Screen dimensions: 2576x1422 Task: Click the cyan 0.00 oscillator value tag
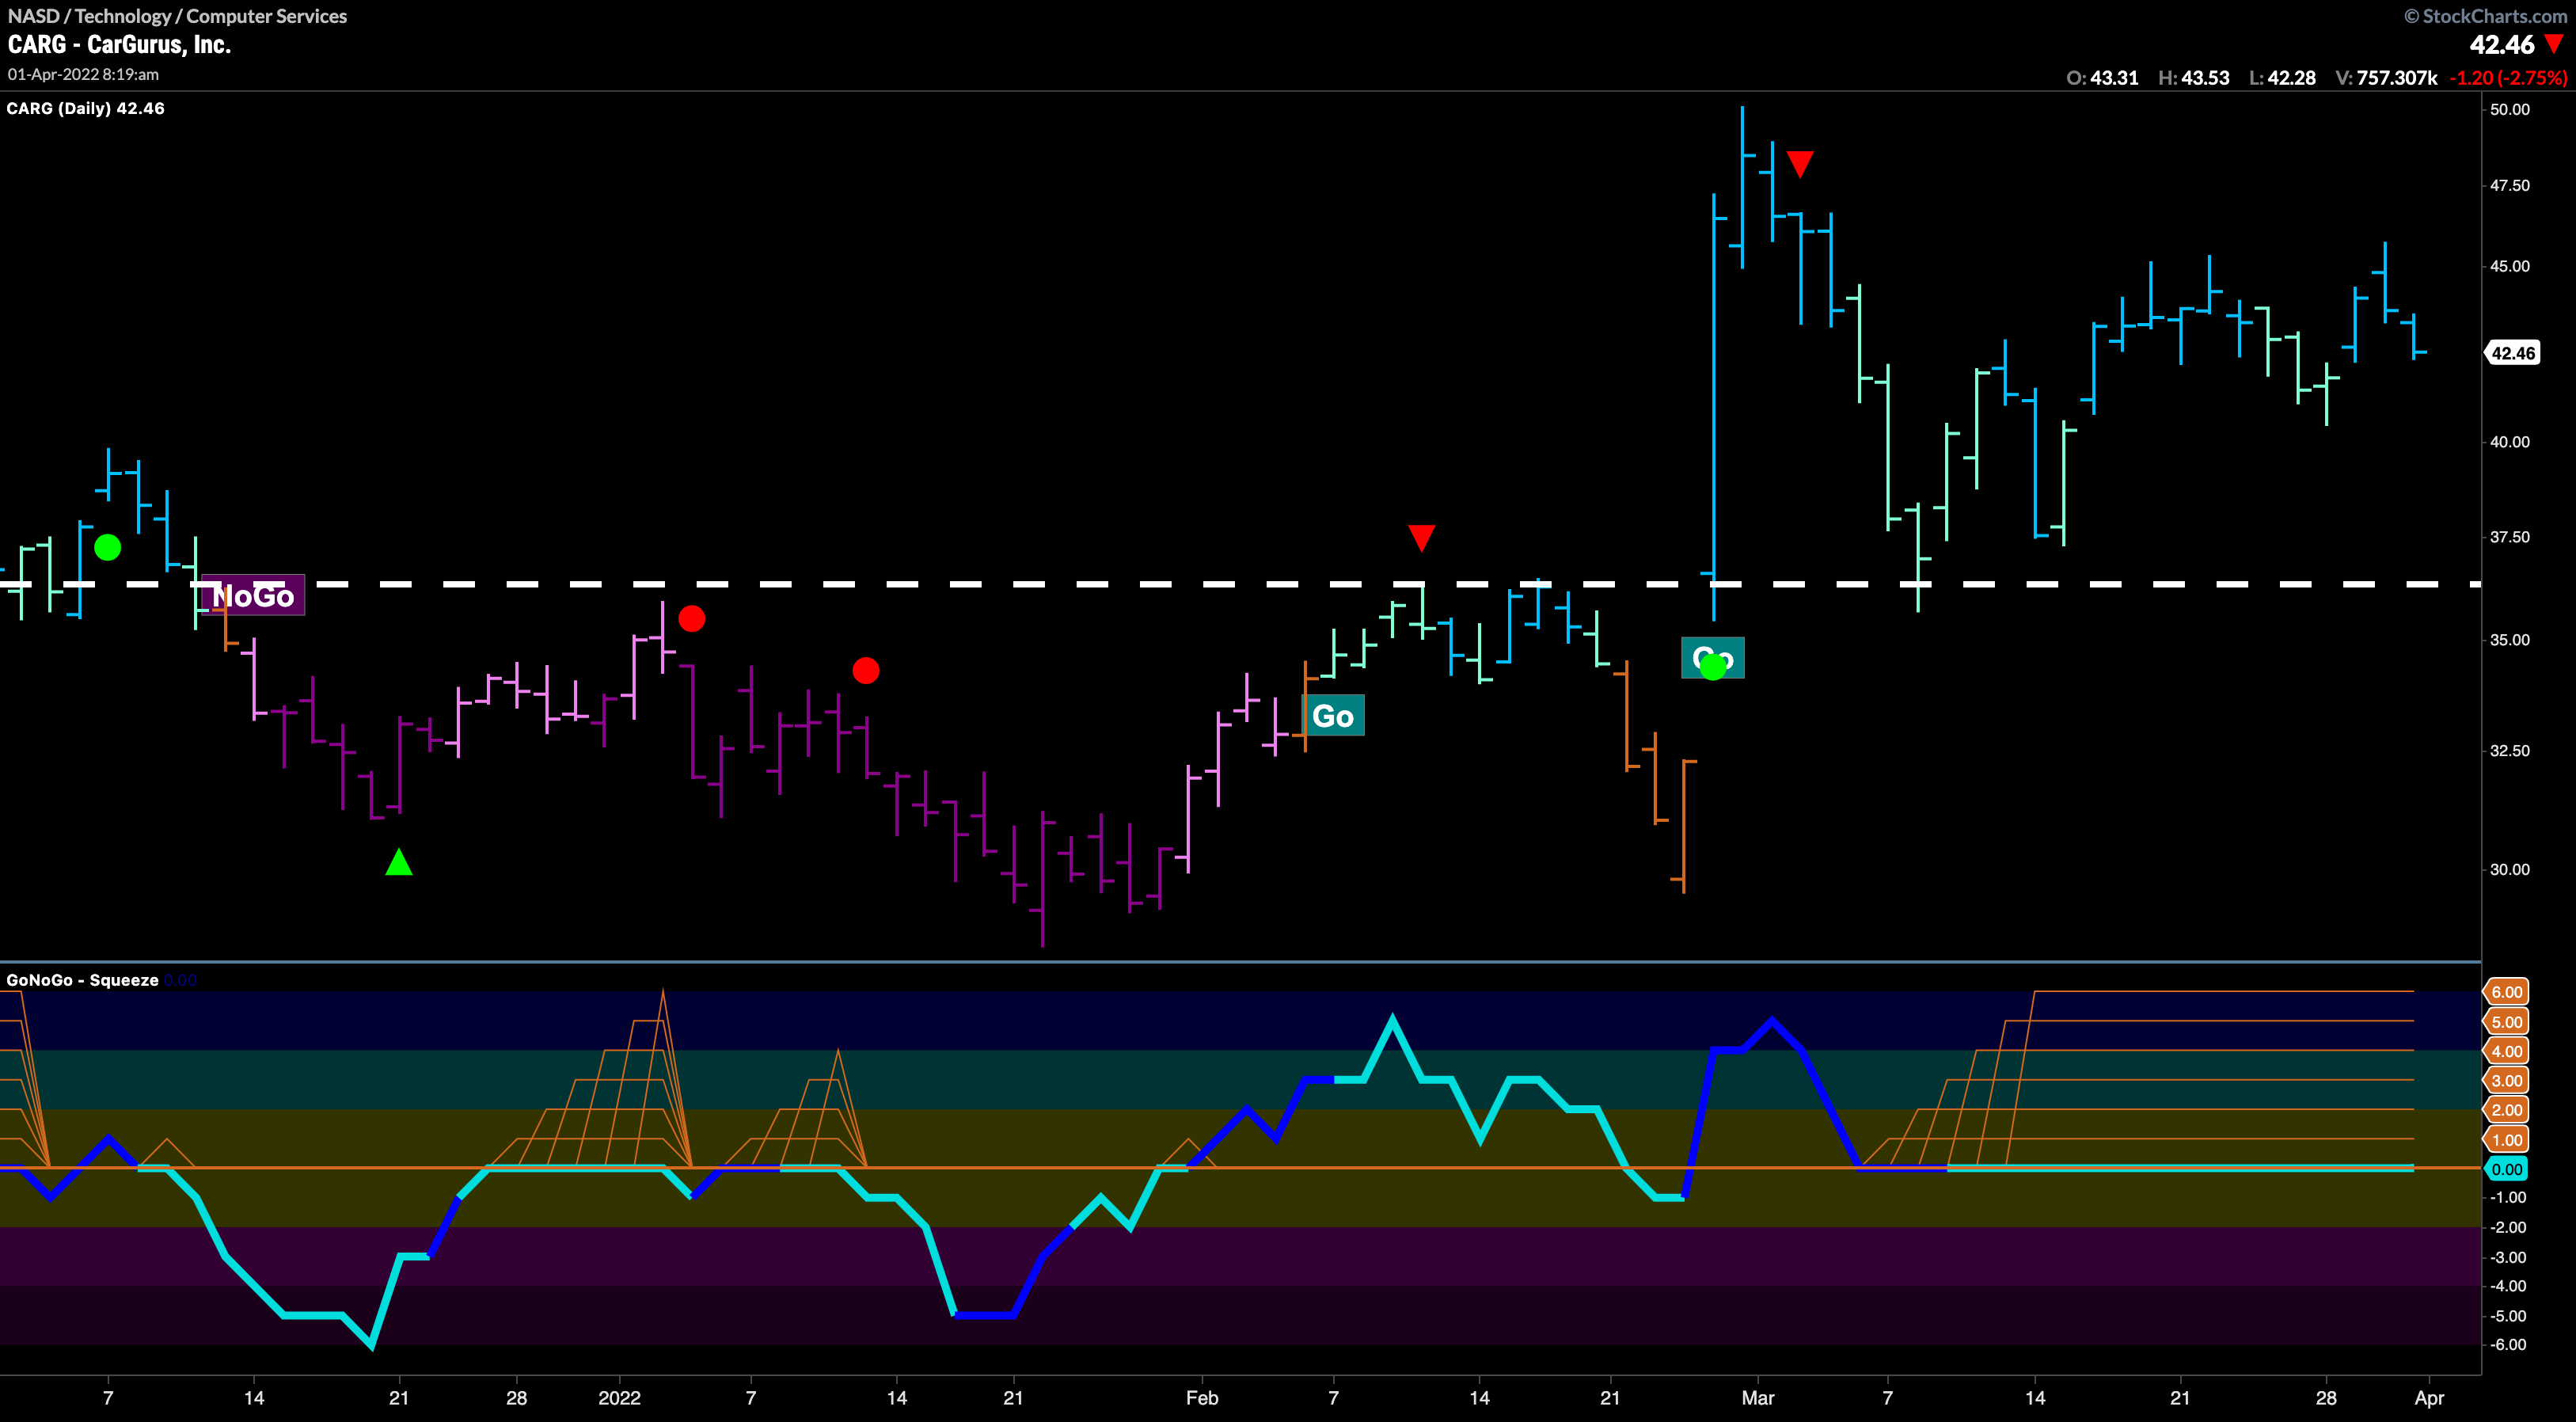click(x=2506, y=1169)
